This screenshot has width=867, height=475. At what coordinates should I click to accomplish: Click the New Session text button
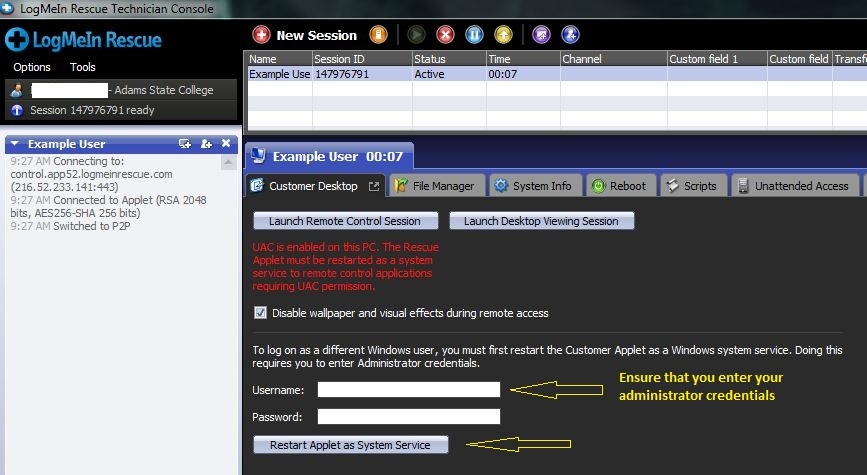[x=317, y=35]
